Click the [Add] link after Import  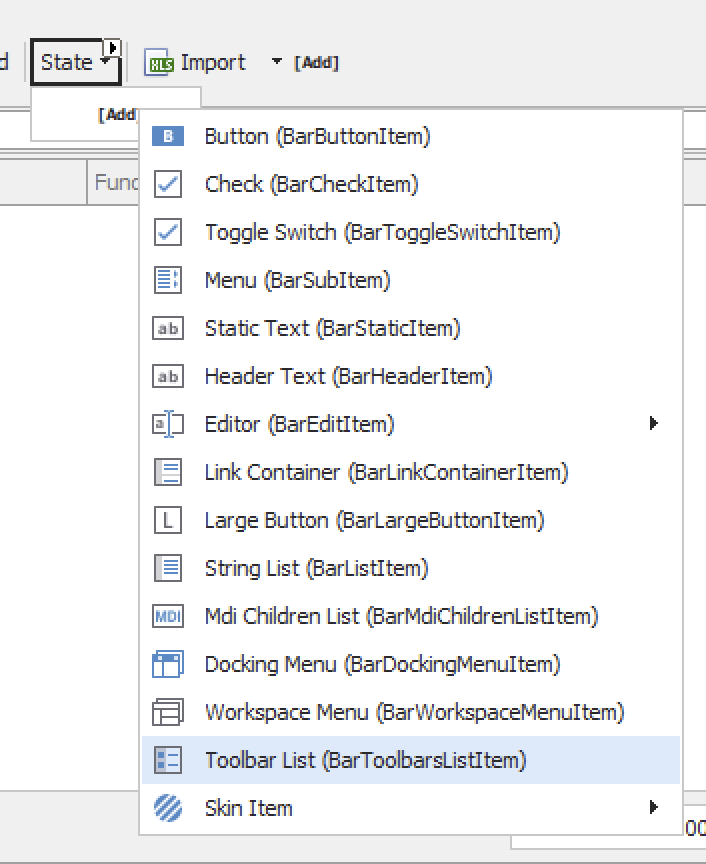[316, 63]
